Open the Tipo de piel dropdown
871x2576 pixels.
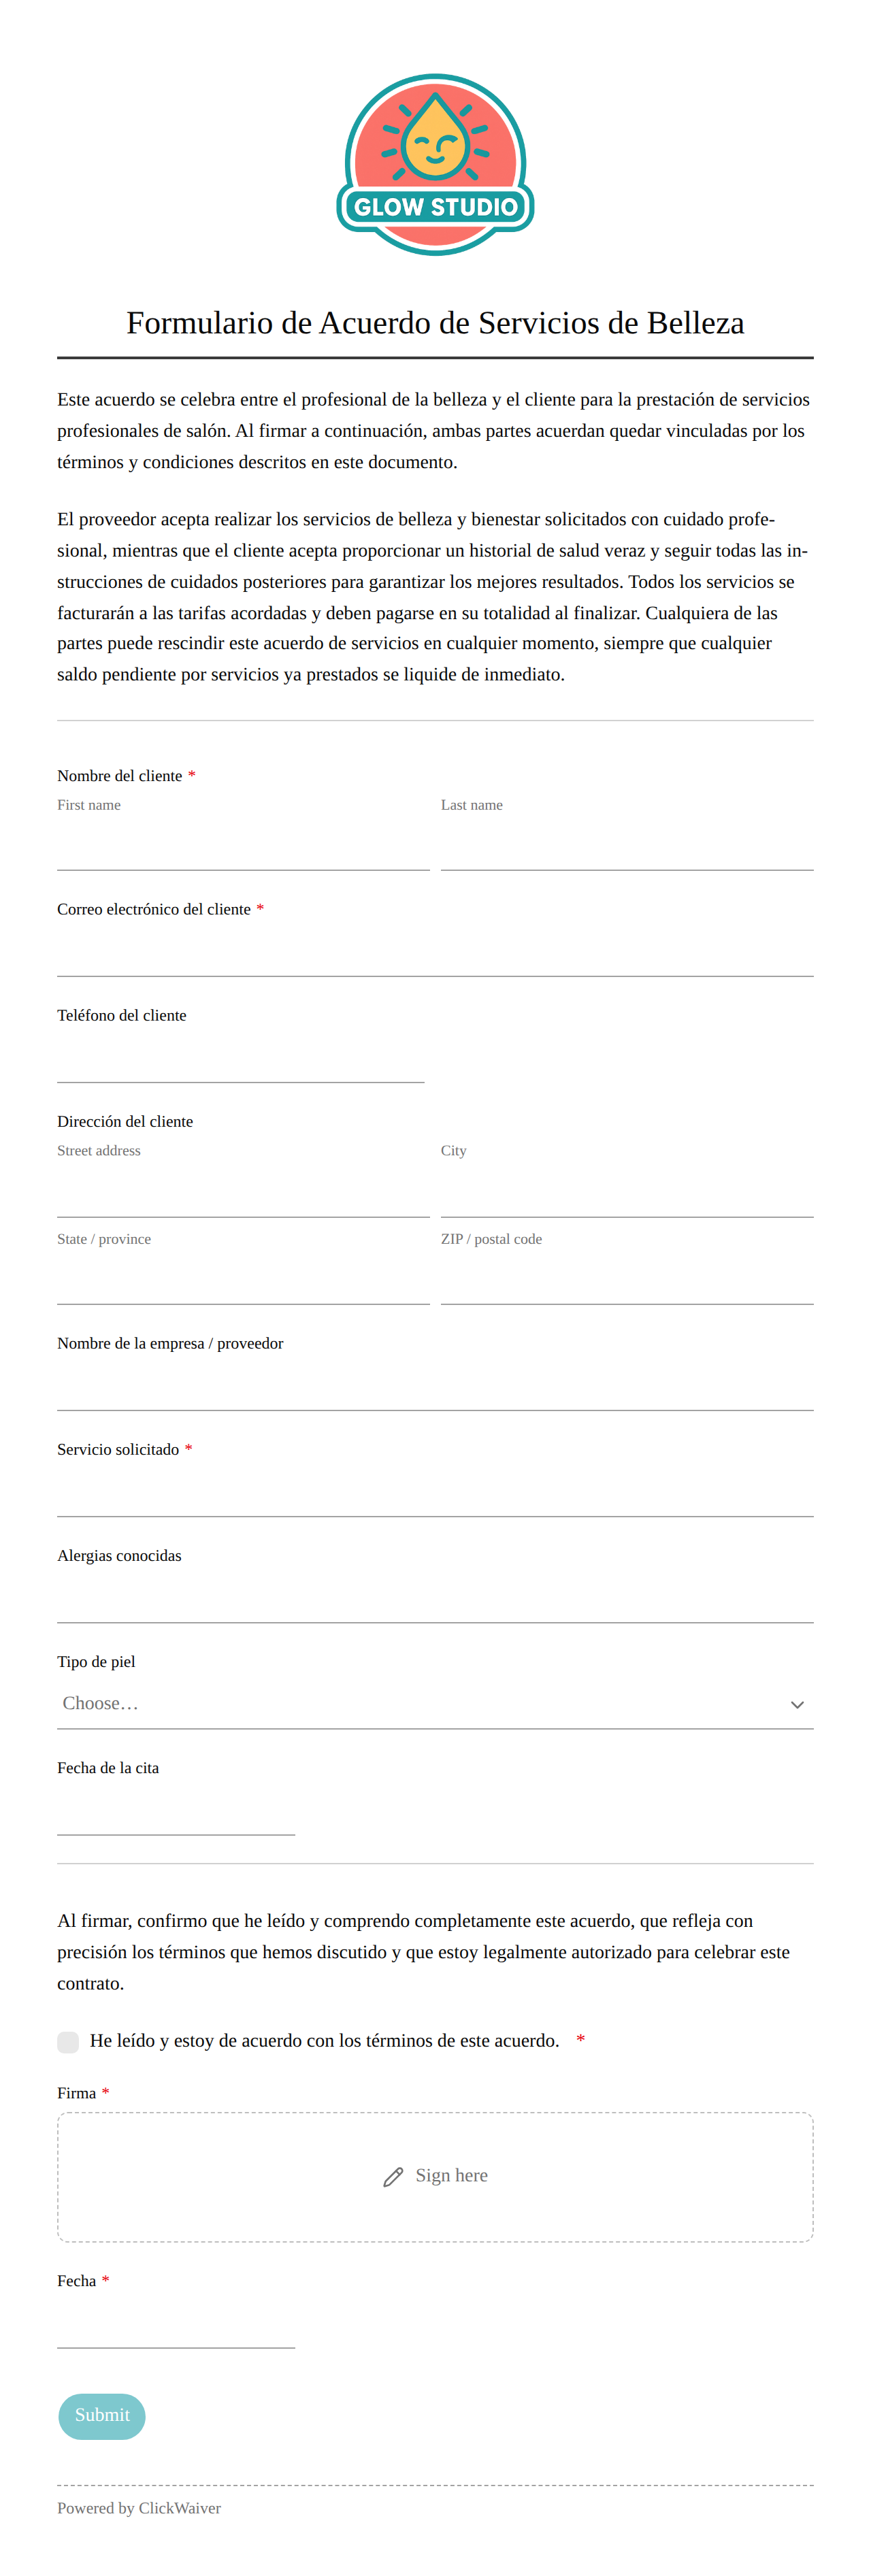[x=435, y=1703]
